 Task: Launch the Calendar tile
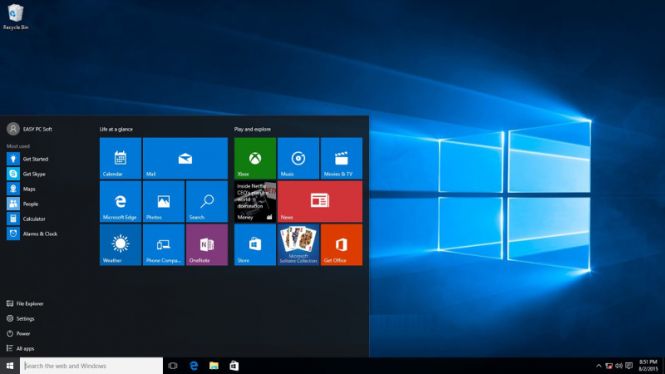pyautogui.click(x=120, y=158)
